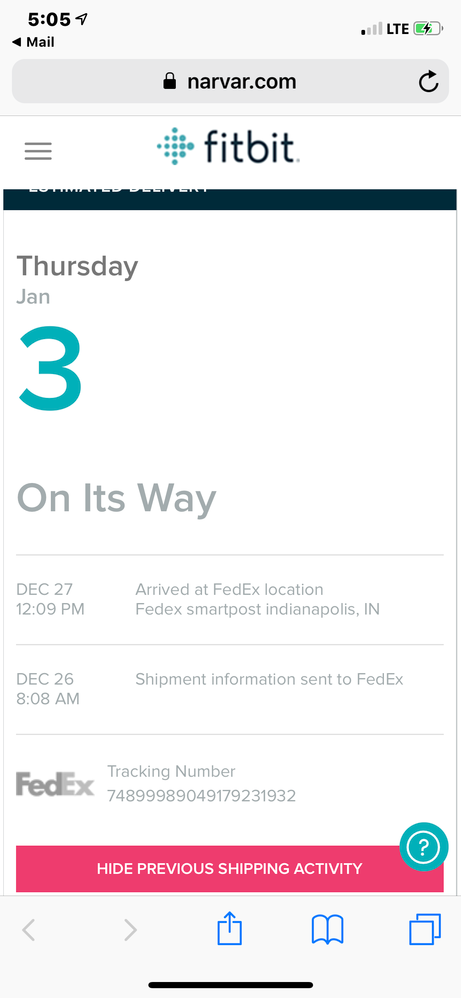The image size is (461, 998).
Task: Tap the padlock icon in the address bar
Action: (169, 81)
